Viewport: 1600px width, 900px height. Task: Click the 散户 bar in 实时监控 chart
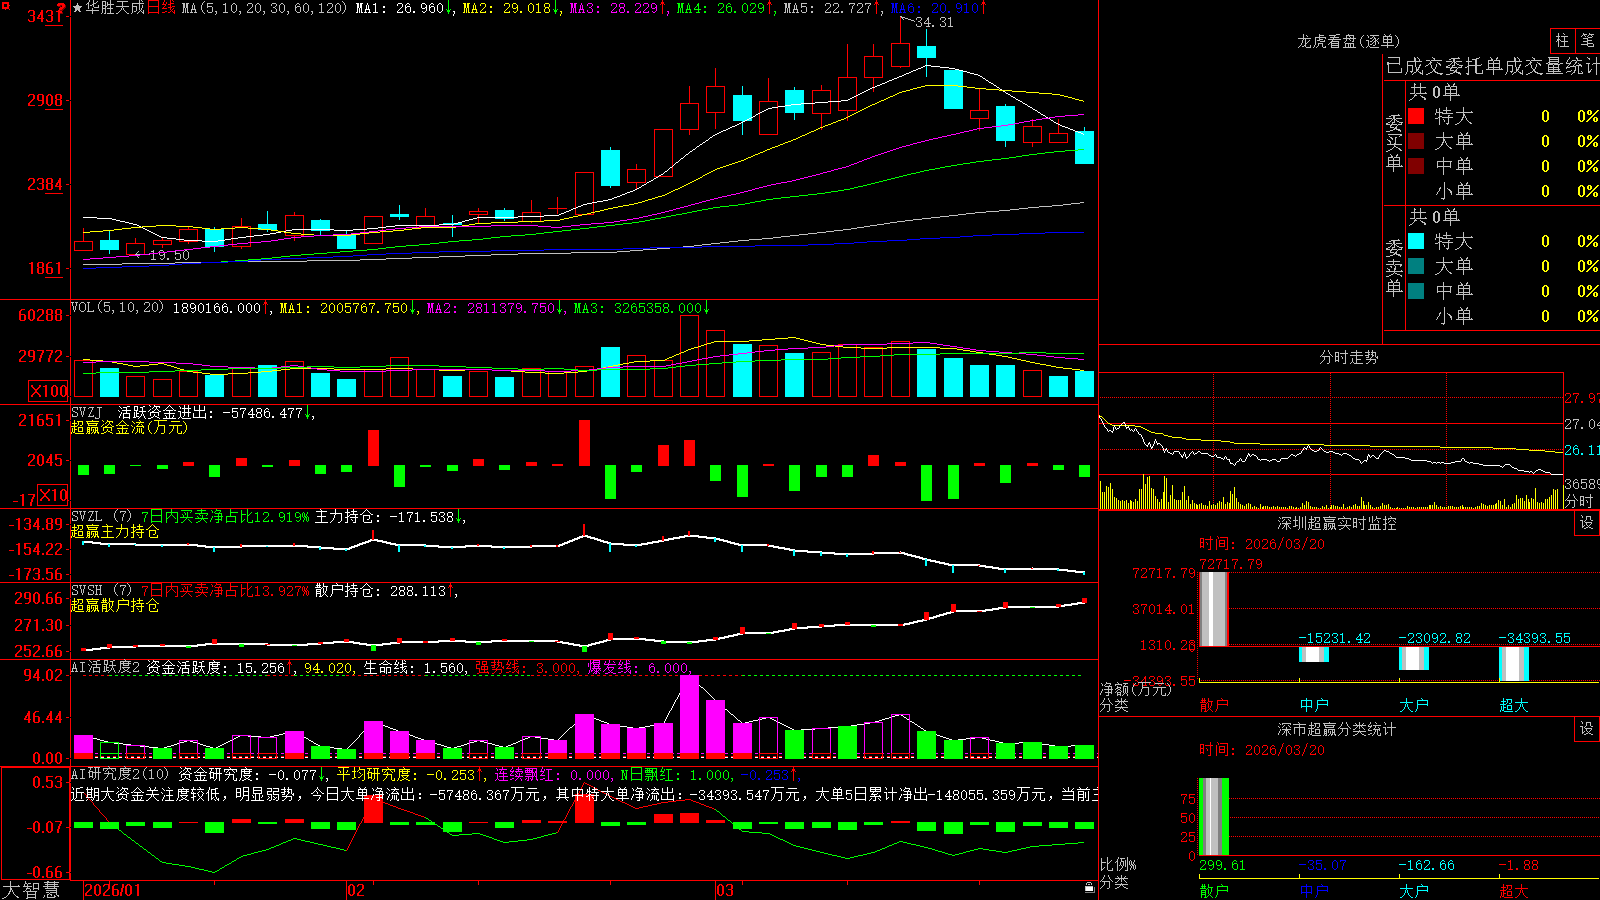point(1213,609)
